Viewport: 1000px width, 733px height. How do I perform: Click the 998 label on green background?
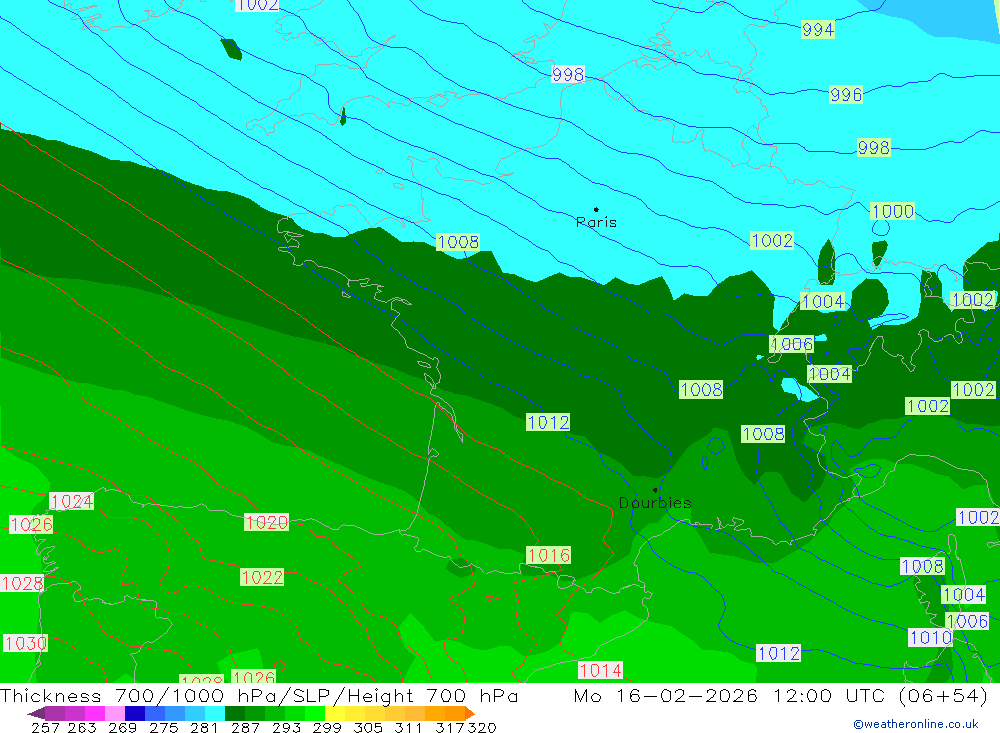pos(873,147)
